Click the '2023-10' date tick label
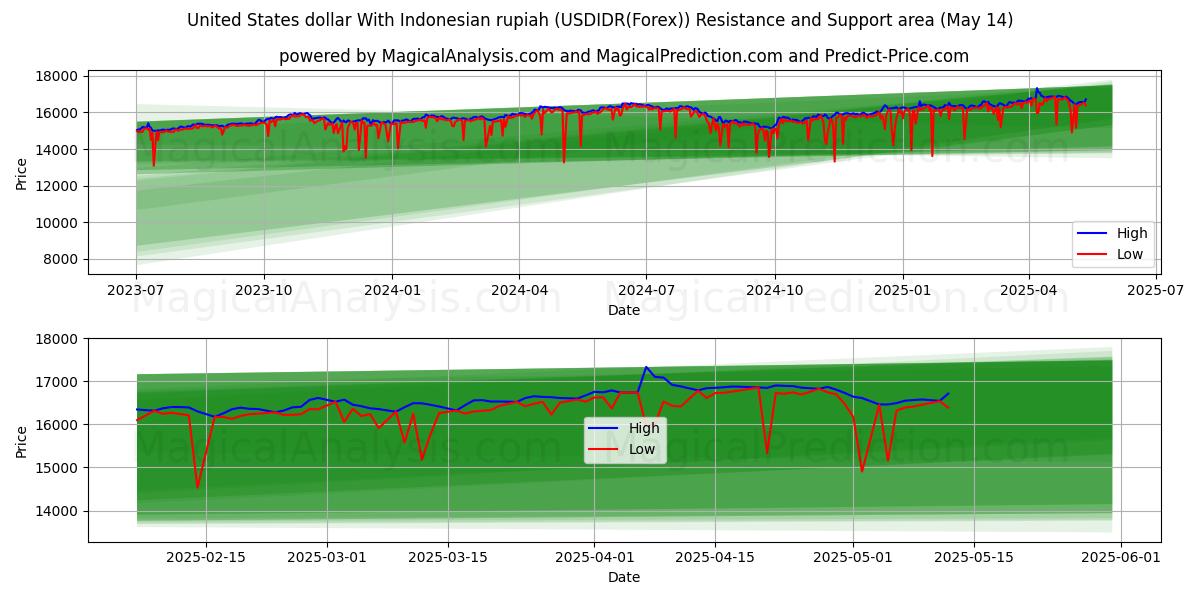 tap(264, 290)
